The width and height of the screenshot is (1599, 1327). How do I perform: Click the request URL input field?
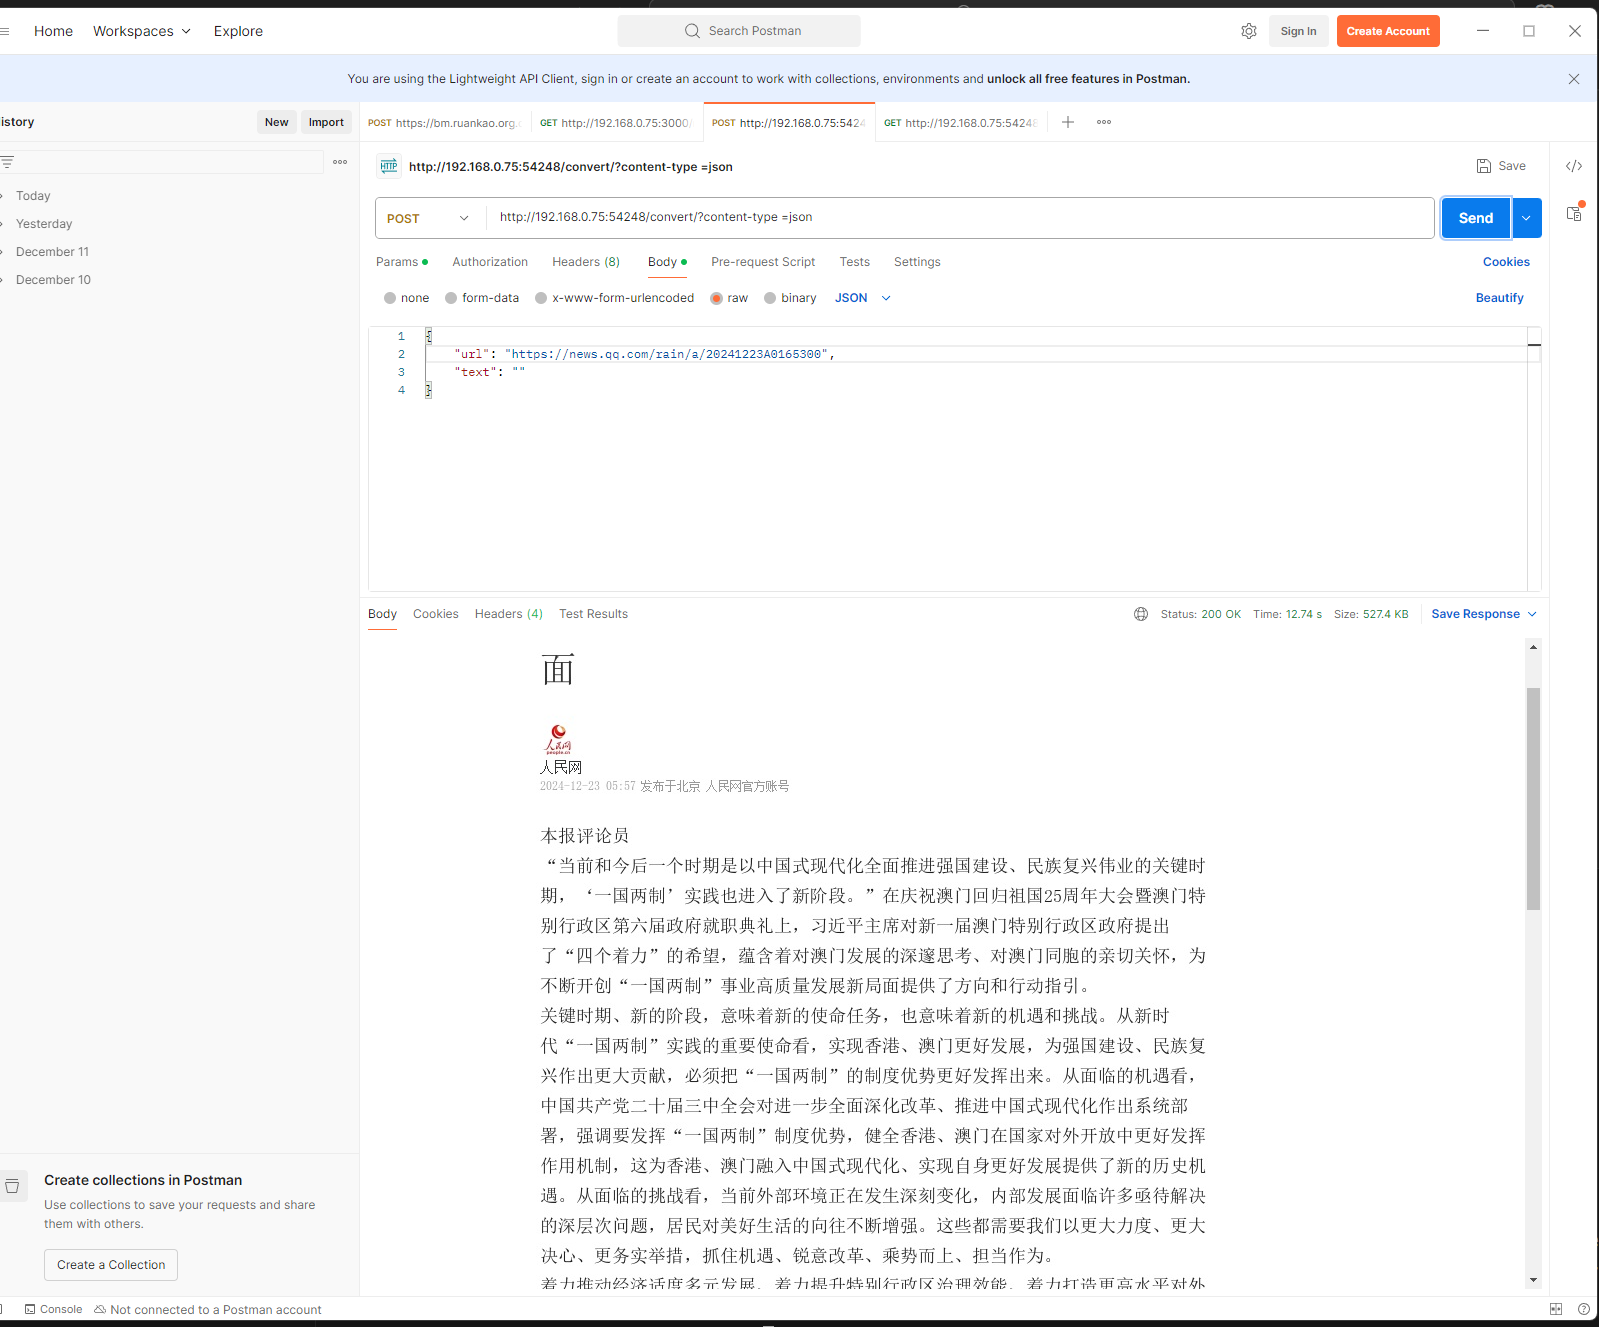[960, 218]
